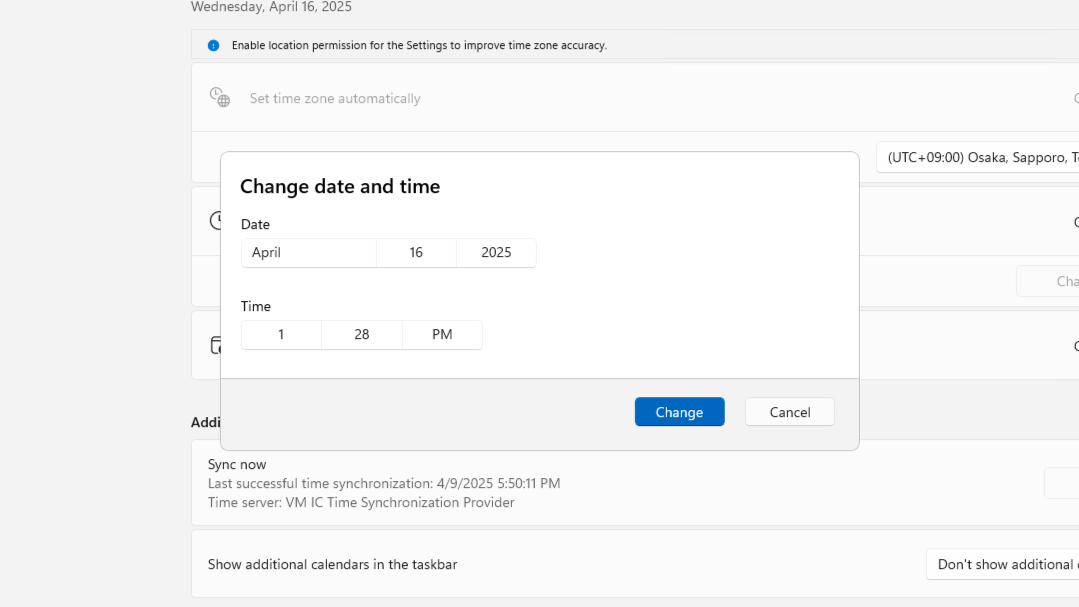Cancel the Change date and time dialog
This screenshot has height=607, width=1079.
tap(789, 412)
